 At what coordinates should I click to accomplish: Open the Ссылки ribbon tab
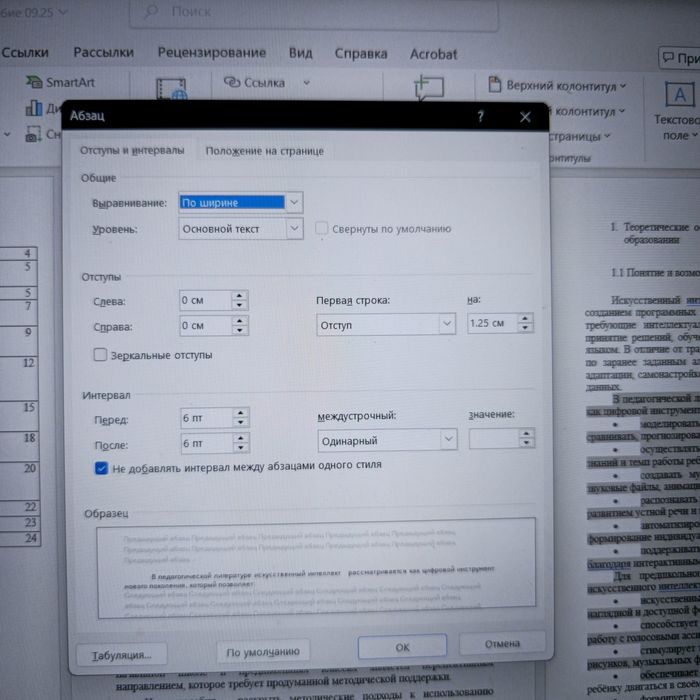(x=25, y=52)
